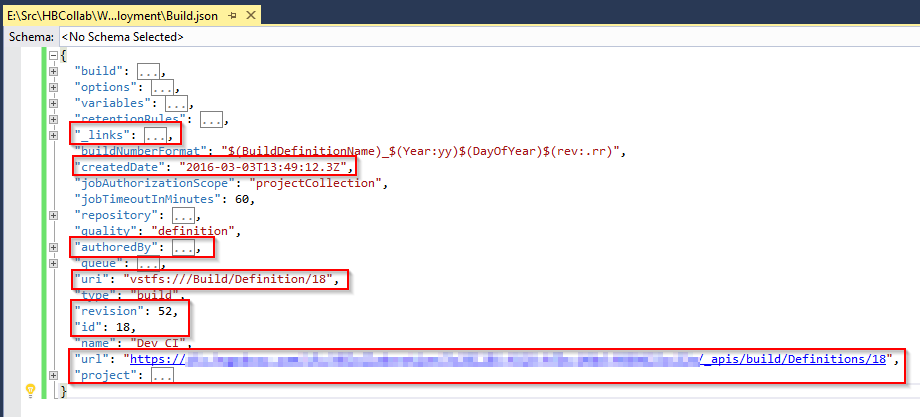Screen dimensions: 920x417
Task: Click the collapsed ellipsis box after "project"
Action: (x=162, y=375)
